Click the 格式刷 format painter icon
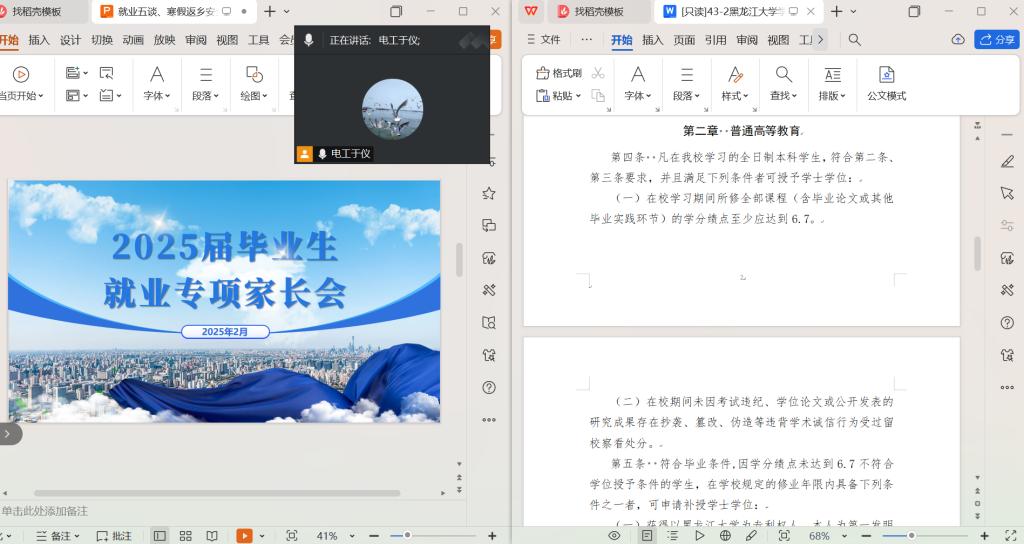Image resolution: width=1024 pixels, height=544 pixels. tap(559, 73)
